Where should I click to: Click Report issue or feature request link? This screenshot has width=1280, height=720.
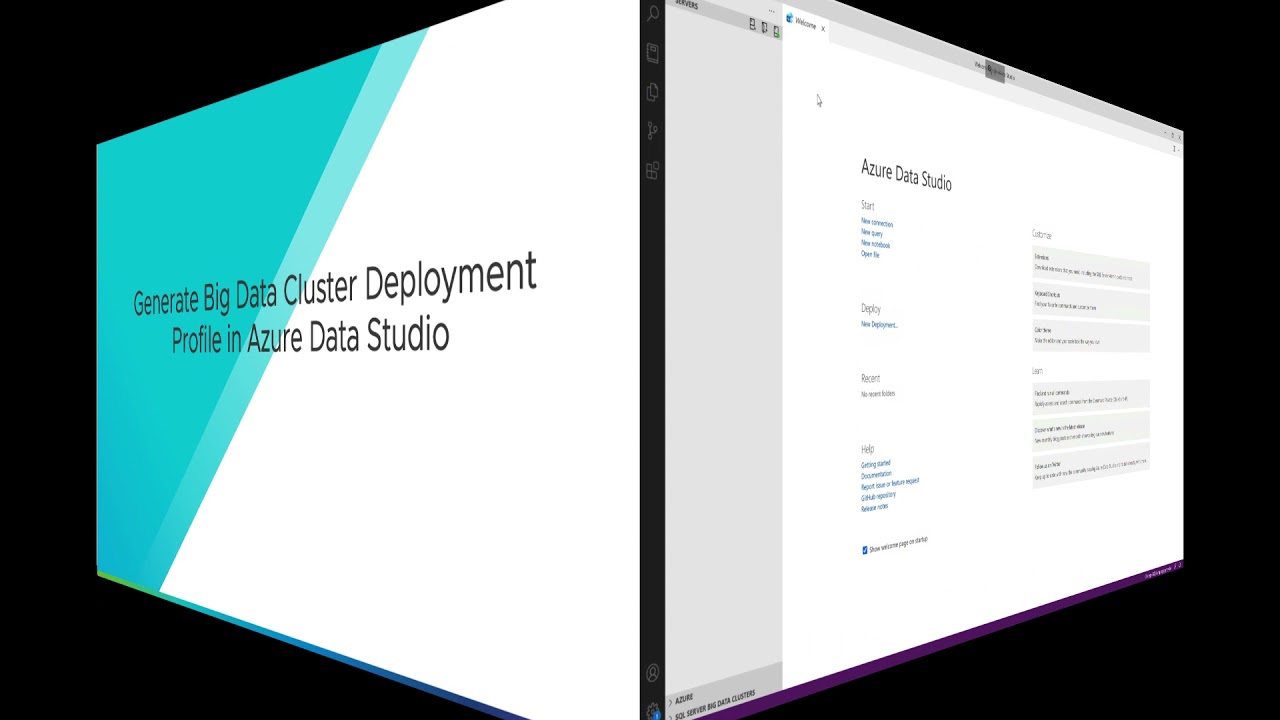890,484
